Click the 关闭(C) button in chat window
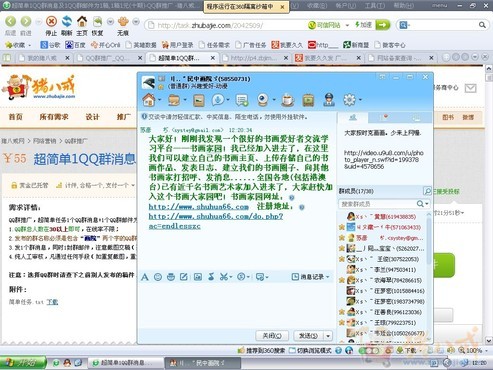 point(272,336)
